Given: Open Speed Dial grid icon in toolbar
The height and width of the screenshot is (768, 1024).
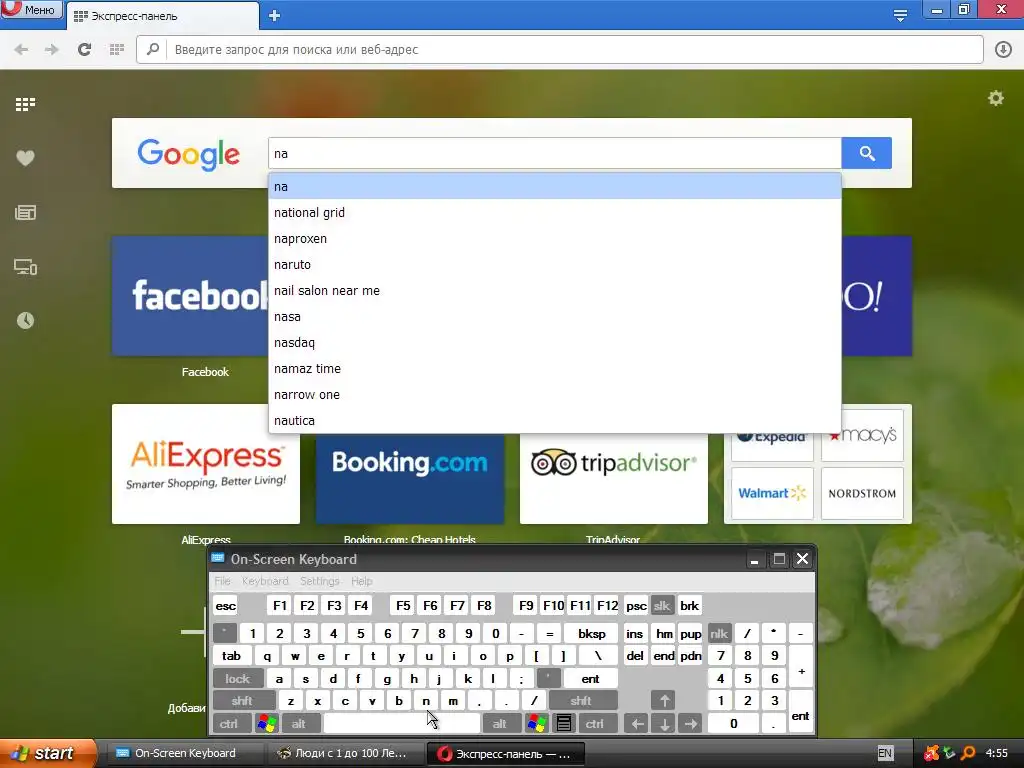Looking at the screenshot, I should [x=116, y=50].
